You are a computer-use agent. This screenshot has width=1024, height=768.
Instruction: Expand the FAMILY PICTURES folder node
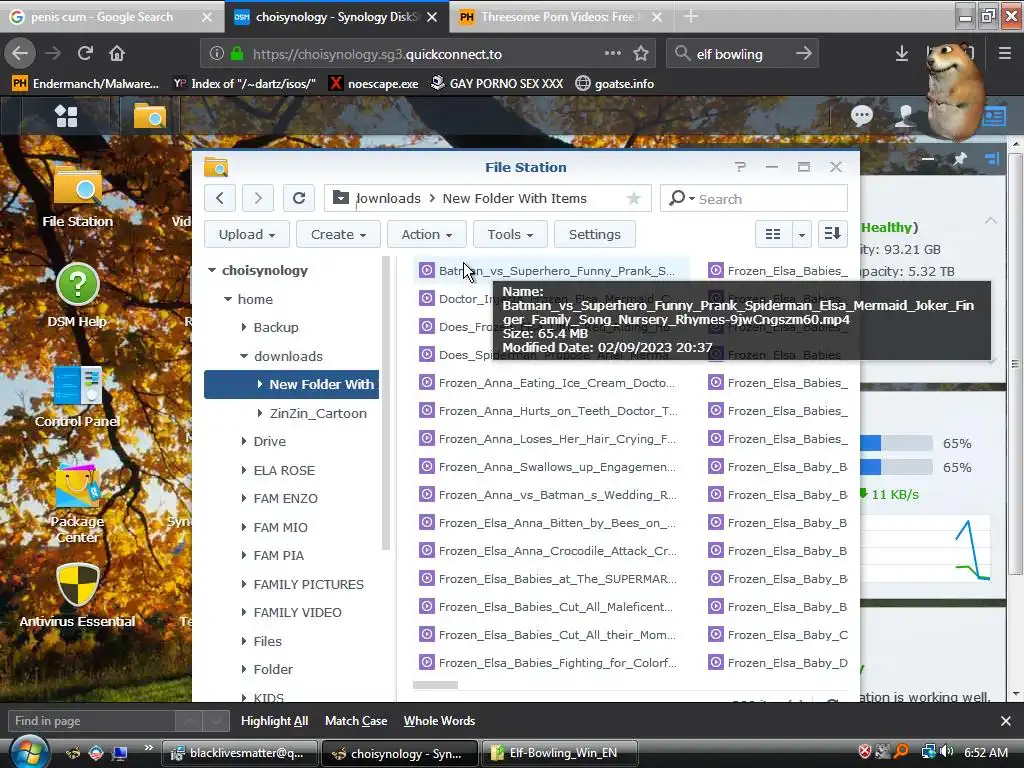coord(244,584)
